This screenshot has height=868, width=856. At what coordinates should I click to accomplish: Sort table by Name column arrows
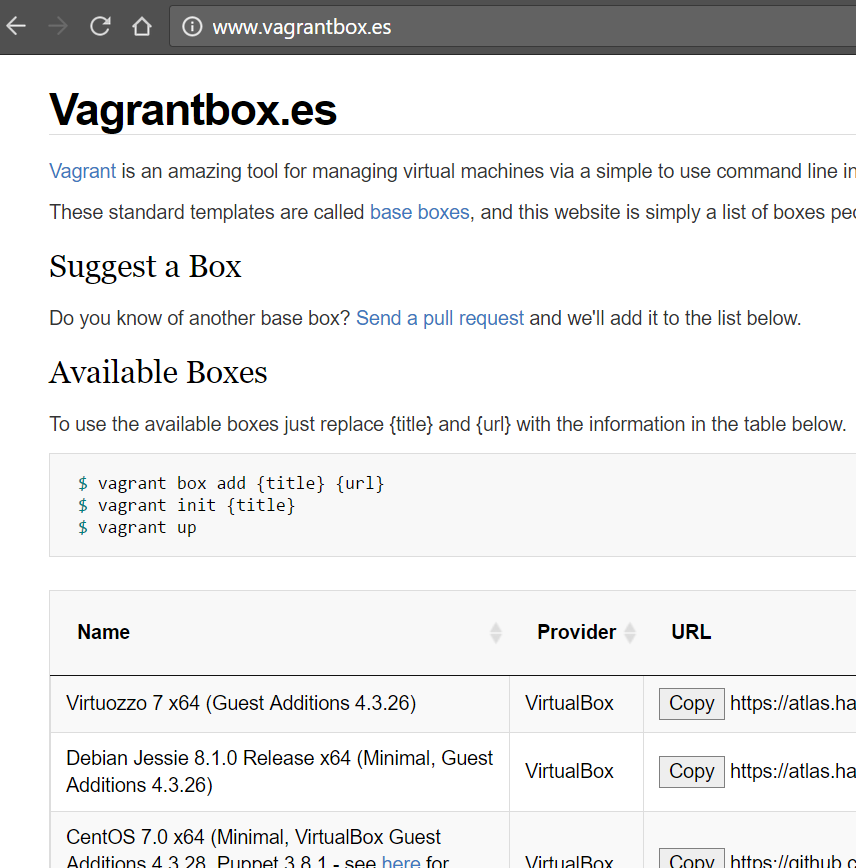pos(495,633)
